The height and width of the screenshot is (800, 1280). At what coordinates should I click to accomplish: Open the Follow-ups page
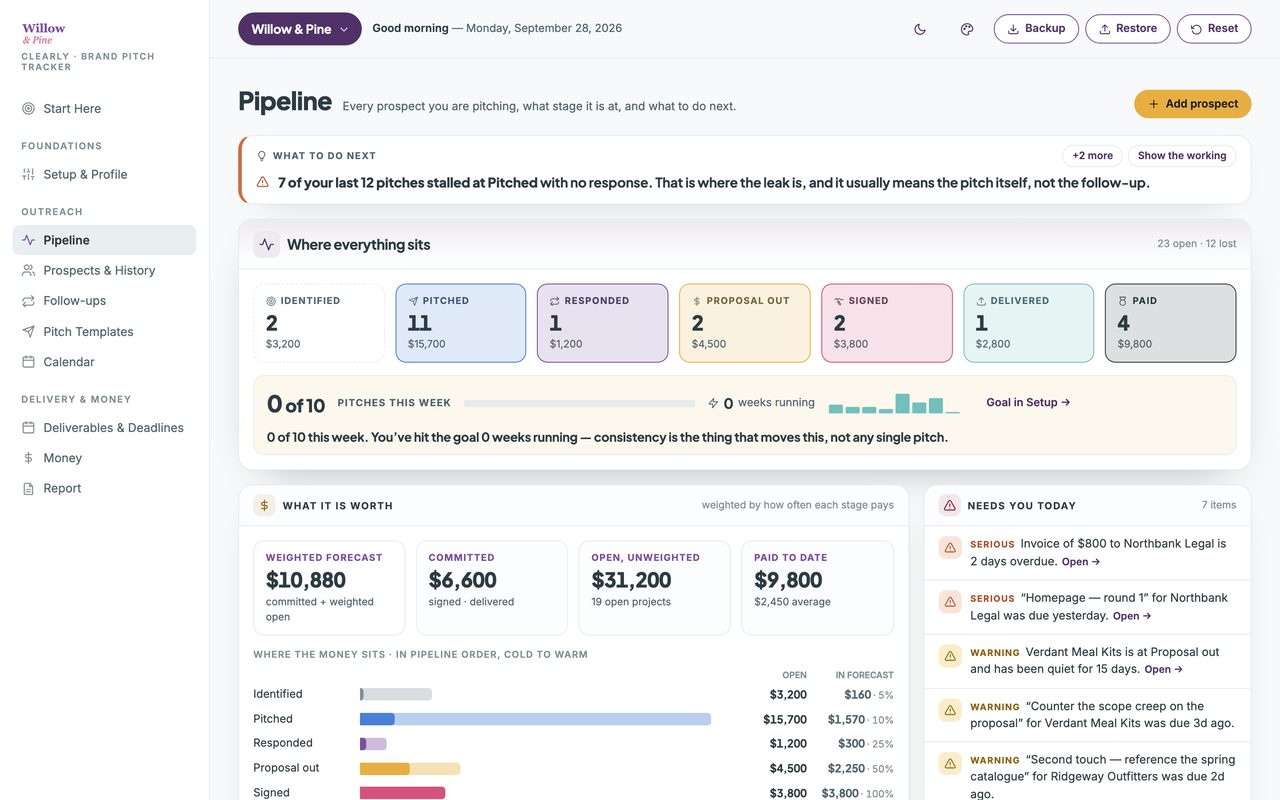click(x=104, y=300)
